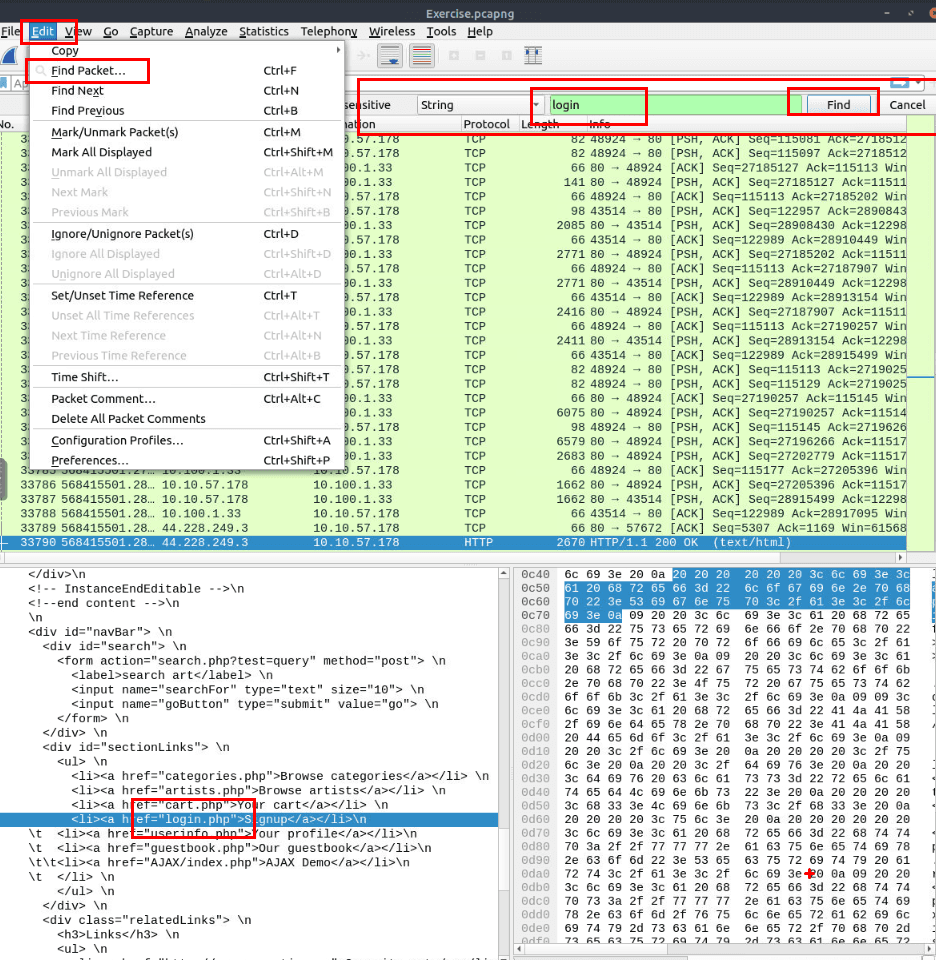Screen dimensions: 936x960
Task: Toggle the colorize packet list icon
Action: [x=422, y=56]
